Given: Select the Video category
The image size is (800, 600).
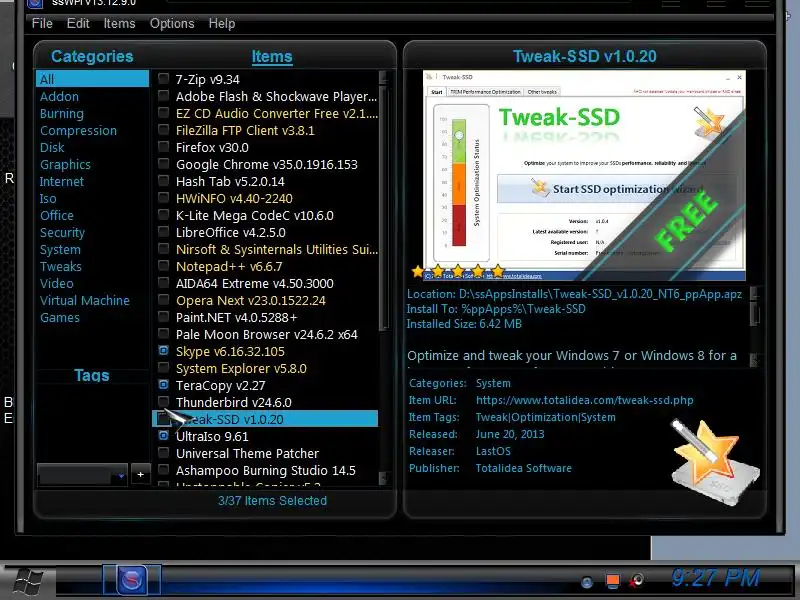Looking at the screenshot, I should [x=57, y=283].
